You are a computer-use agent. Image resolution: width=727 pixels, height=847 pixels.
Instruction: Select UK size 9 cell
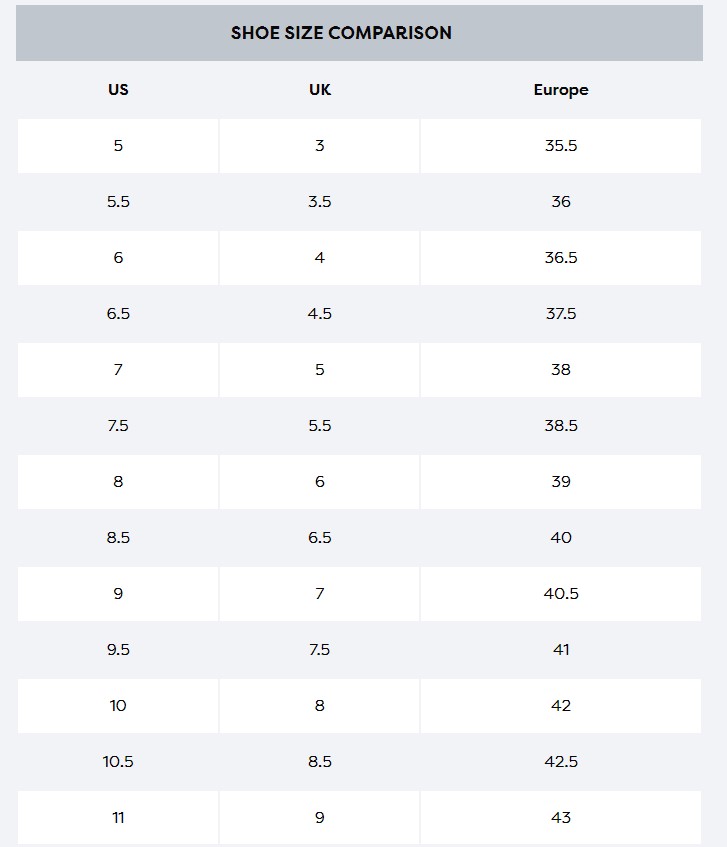(x=320, y=817)
